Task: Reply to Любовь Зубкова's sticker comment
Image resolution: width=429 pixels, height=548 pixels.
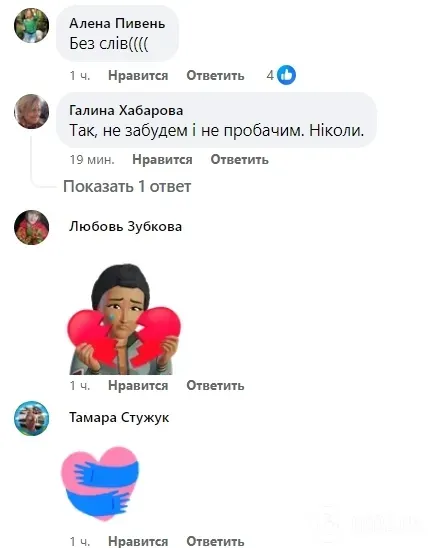Action: tap(215, 385)
